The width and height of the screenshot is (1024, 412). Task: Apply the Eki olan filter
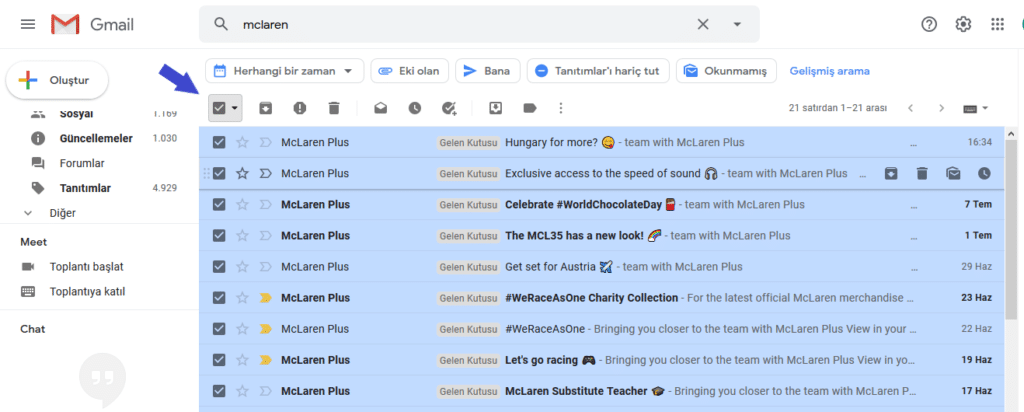coord(409,71)
